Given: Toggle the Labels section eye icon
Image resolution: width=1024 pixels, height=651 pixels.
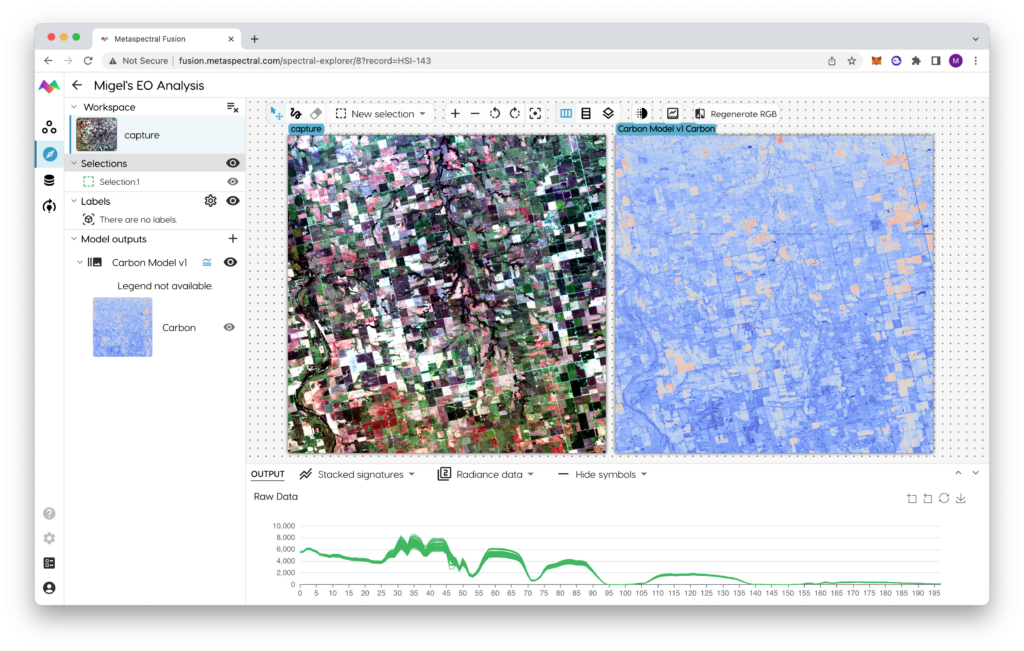Looking at the screenshot, I should [x=233, y=201].
